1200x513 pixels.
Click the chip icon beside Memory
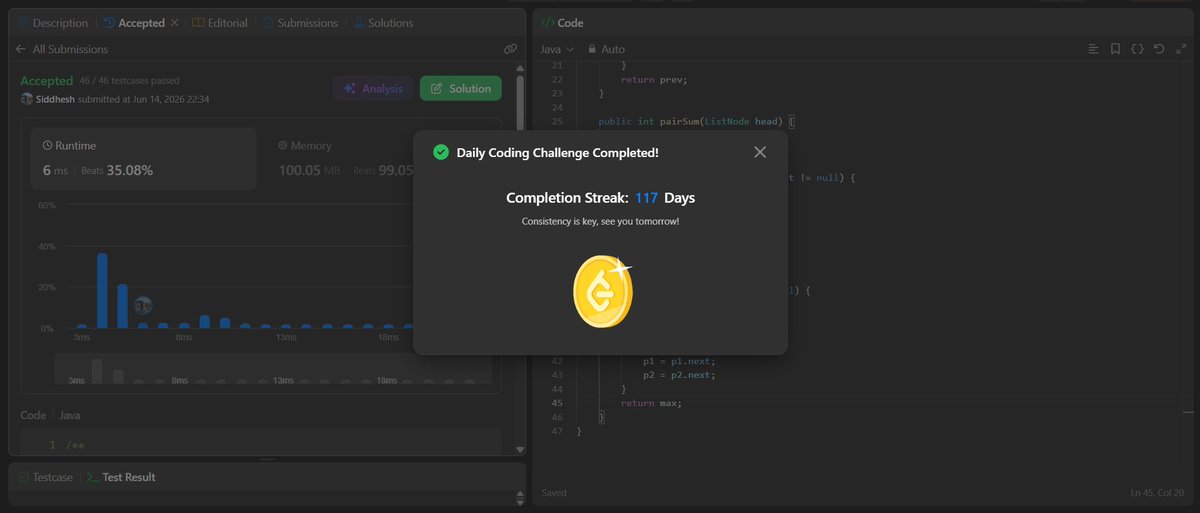click(283, 145)
